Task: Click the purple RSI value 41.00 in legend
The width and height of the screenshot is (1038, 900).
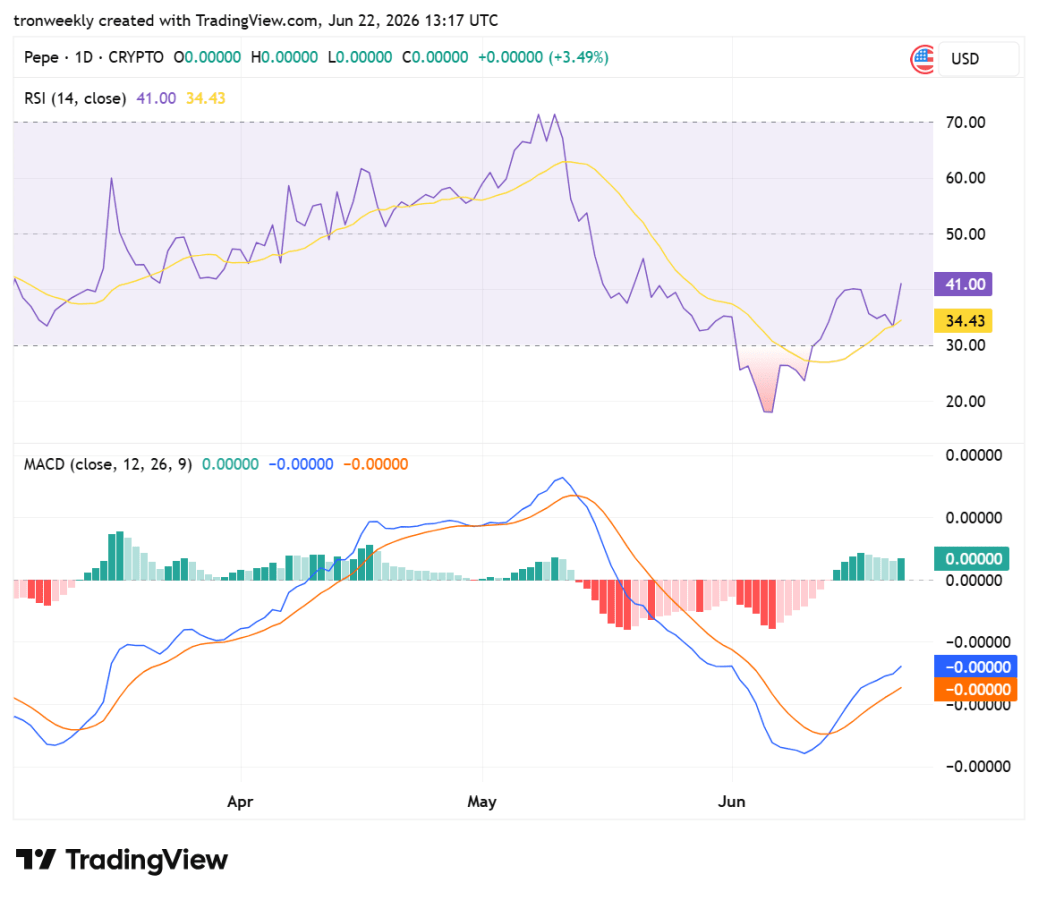Action: pos(156,99)
